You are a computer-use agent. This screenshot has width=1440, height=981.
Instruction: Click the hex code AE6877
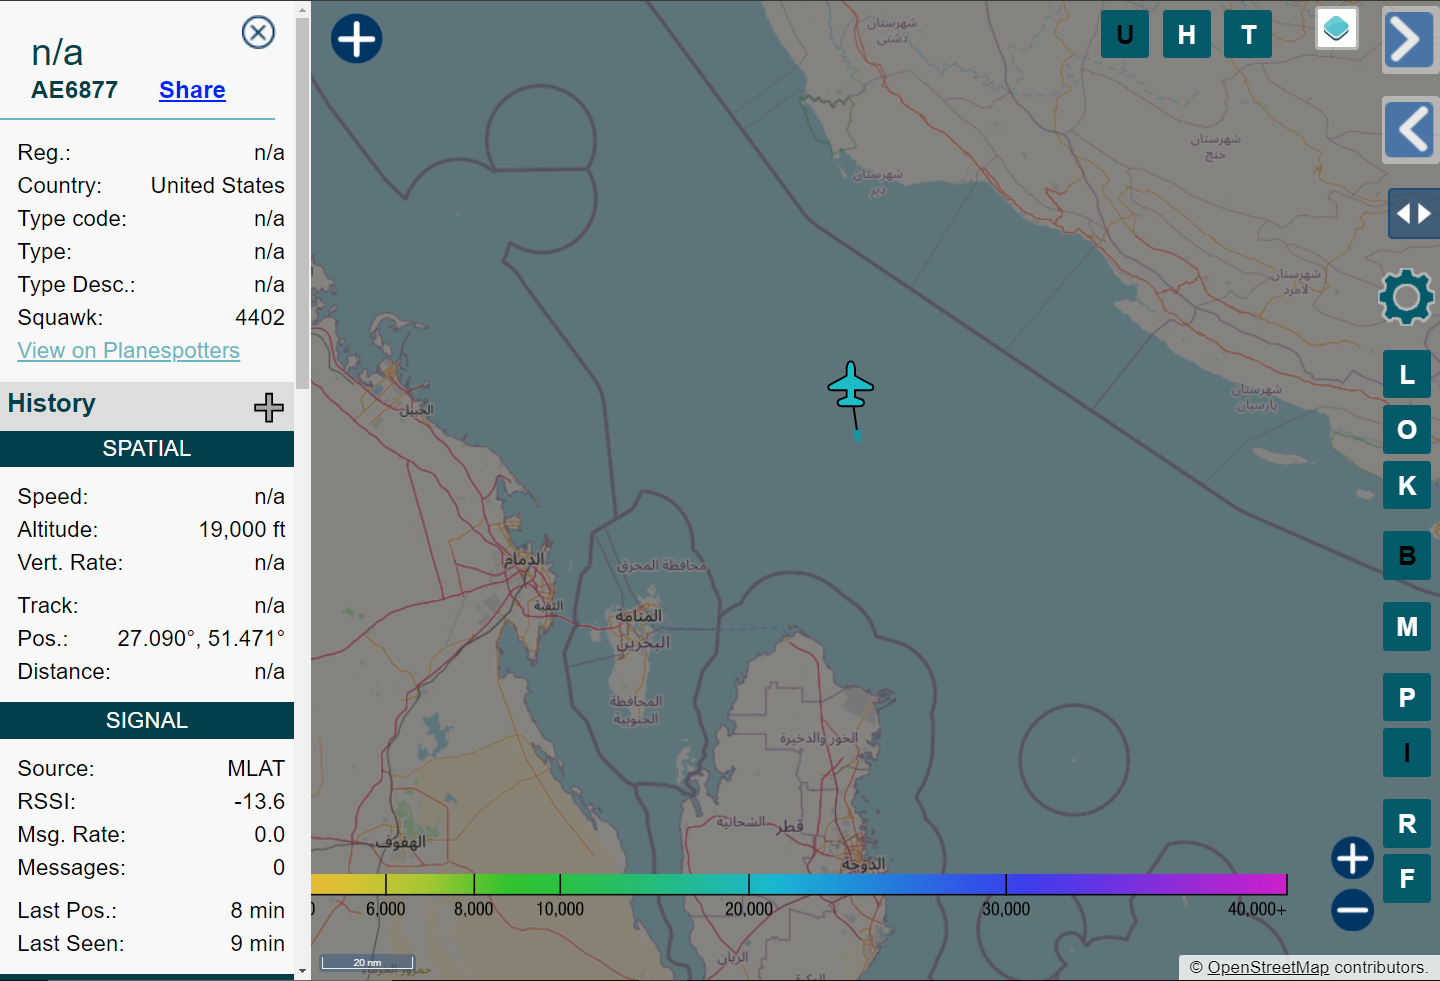(x=74, y=90)
